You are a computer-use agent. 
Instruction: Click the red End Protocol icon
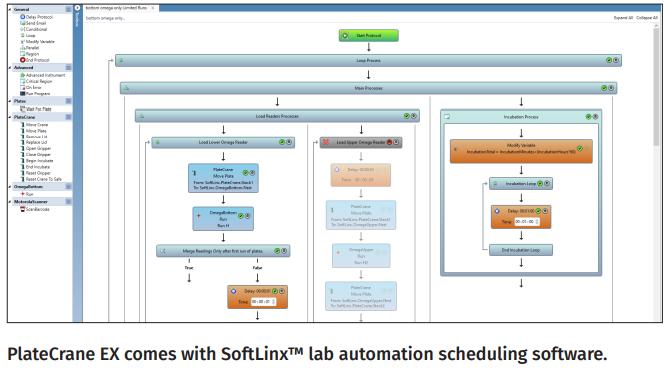pyautogui.click(x=23, y=60)
